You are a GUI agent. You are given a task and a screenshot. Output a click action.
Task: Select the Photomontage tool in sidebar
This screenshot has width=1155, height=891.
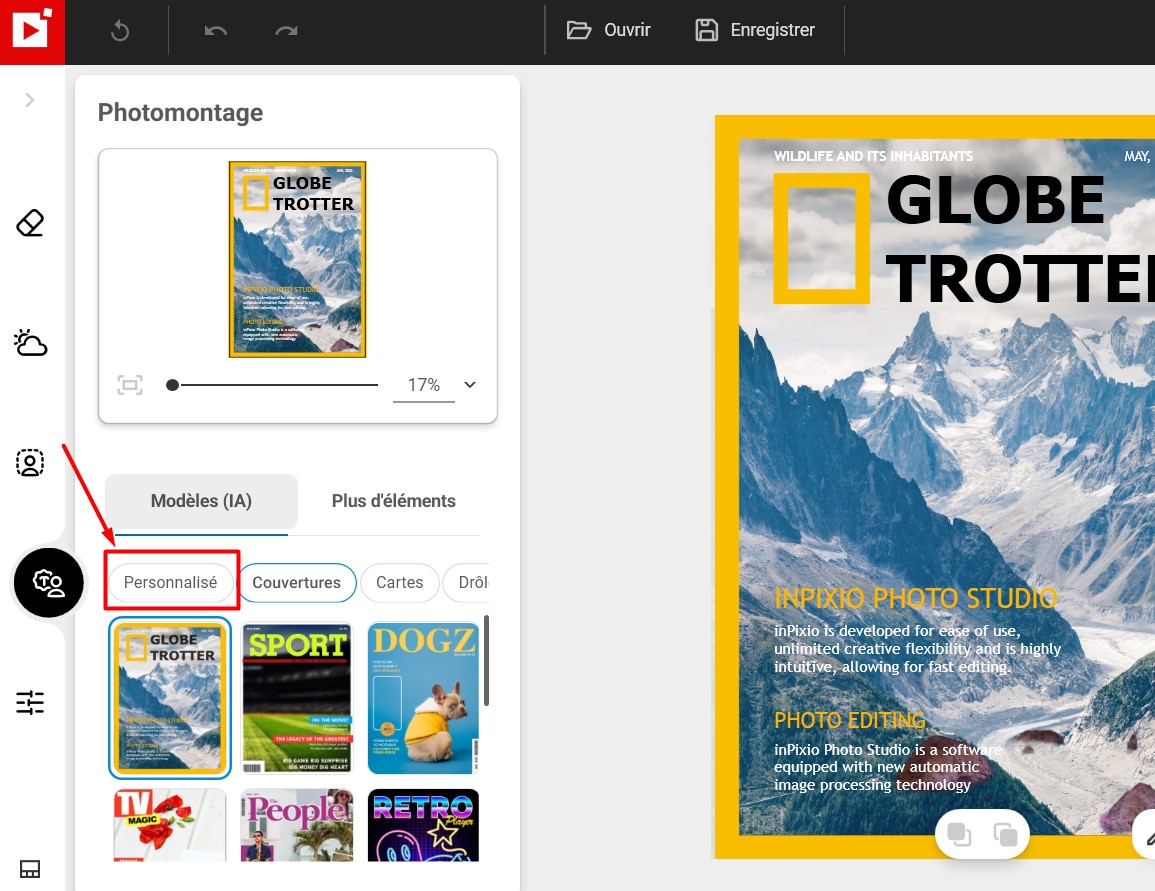49,583
